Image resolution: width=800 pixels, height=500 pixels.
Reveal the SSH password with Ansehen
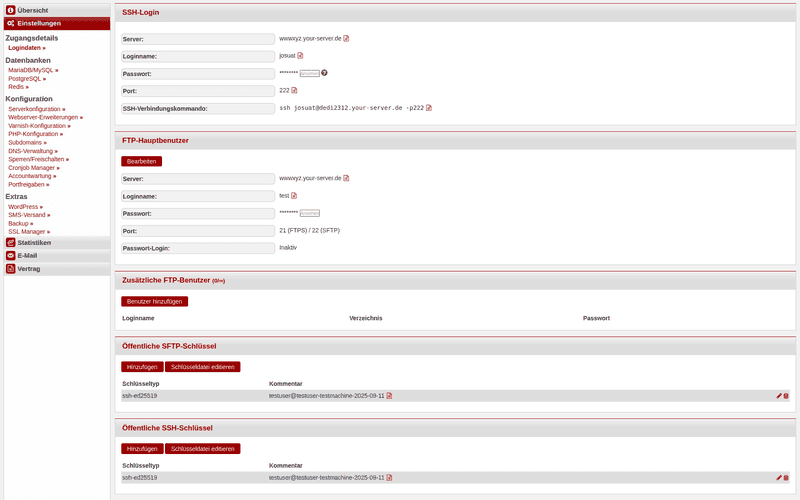309,73
